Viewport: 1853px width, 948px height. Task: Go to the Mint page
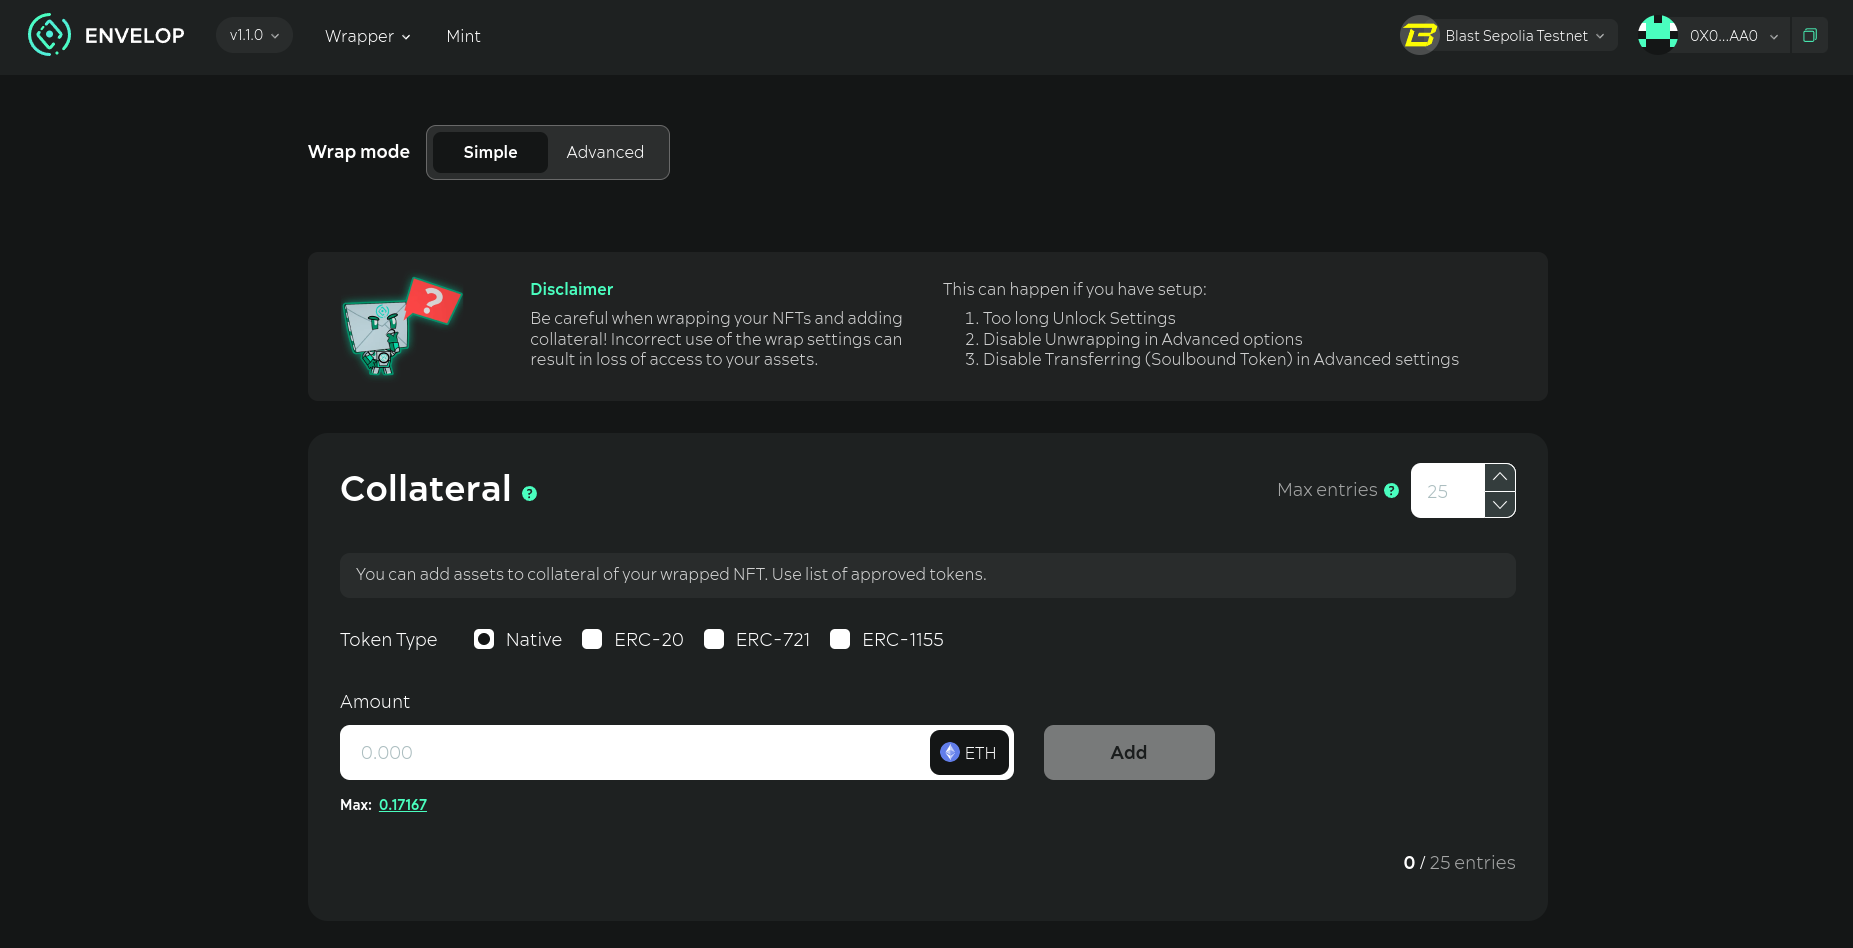click(463, 36)
